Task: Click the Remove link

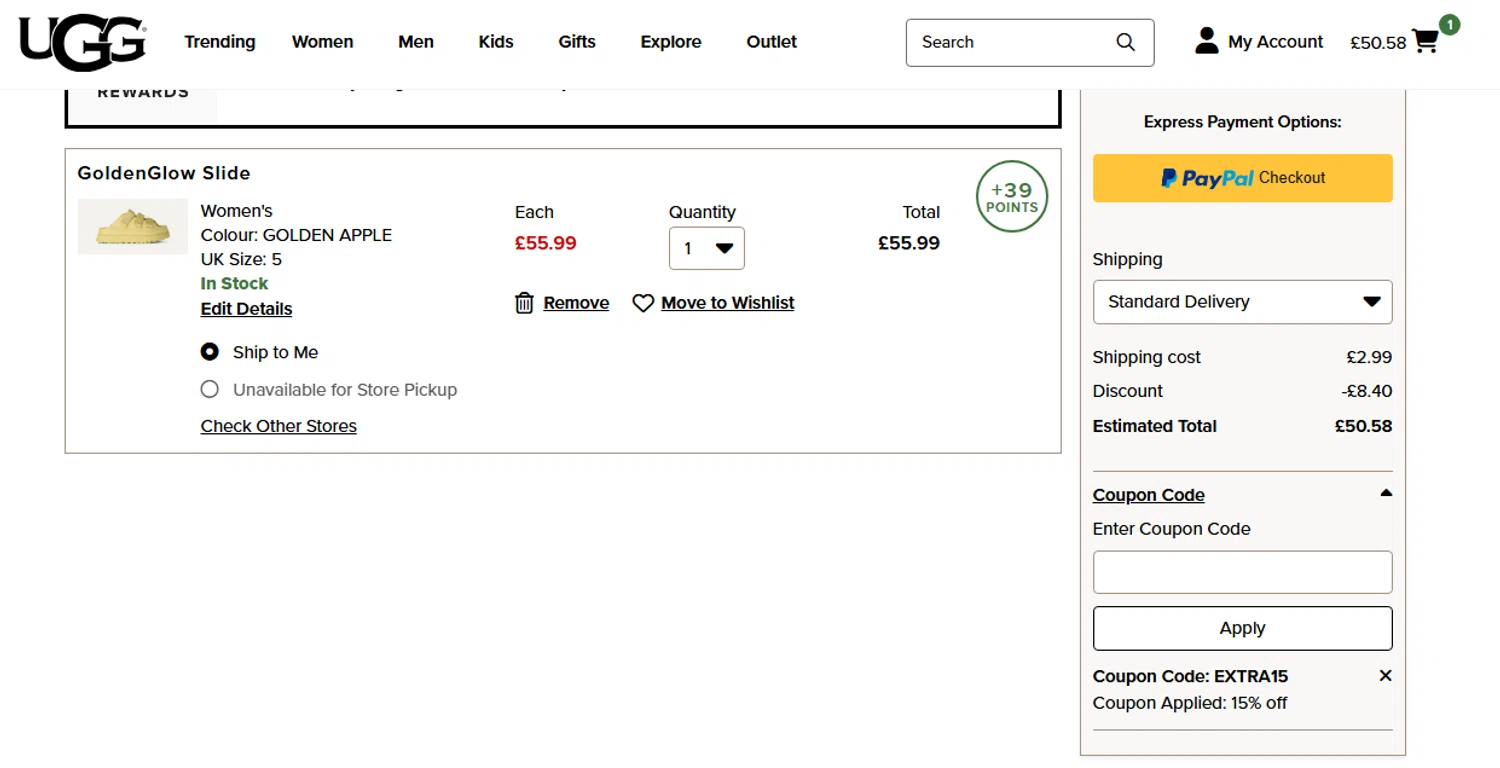Action: [x=576, y=303]
